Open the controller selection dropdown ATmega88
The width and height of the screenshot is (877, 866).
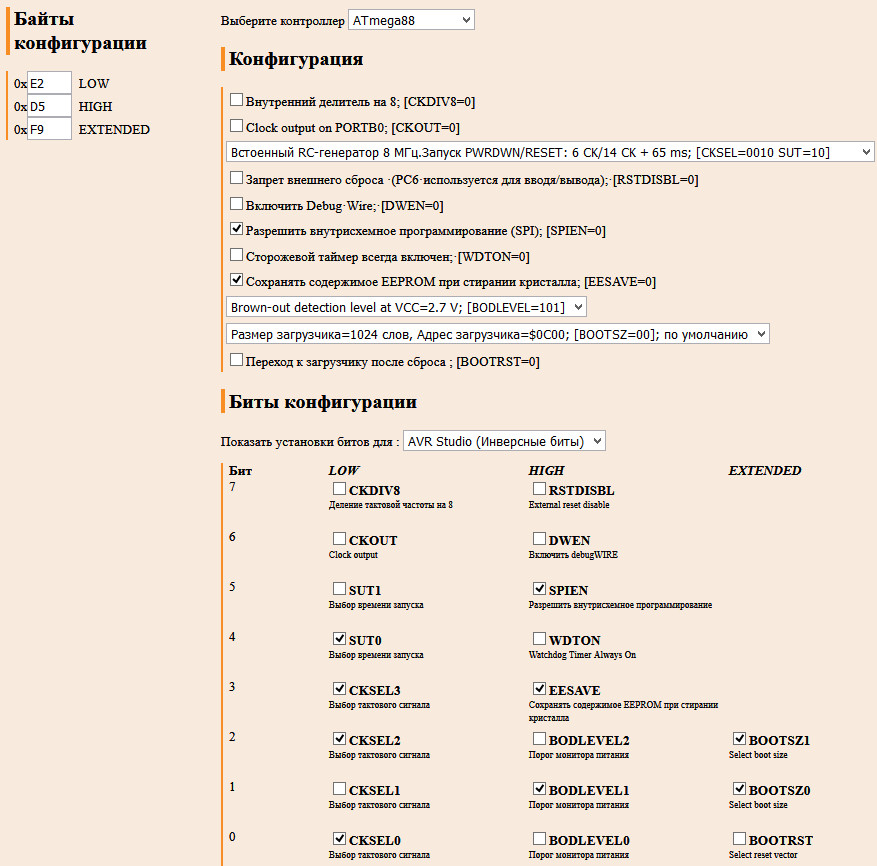click(411, 20)
